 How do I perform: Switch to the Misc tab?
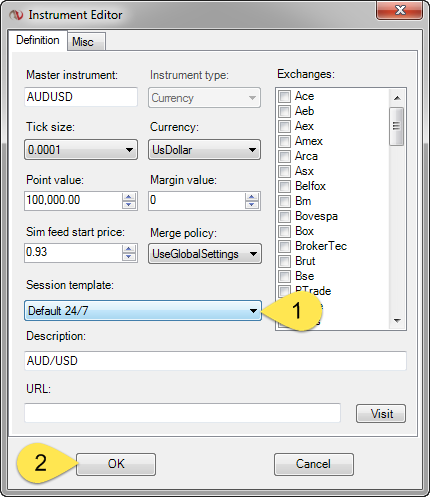point(86,42)
